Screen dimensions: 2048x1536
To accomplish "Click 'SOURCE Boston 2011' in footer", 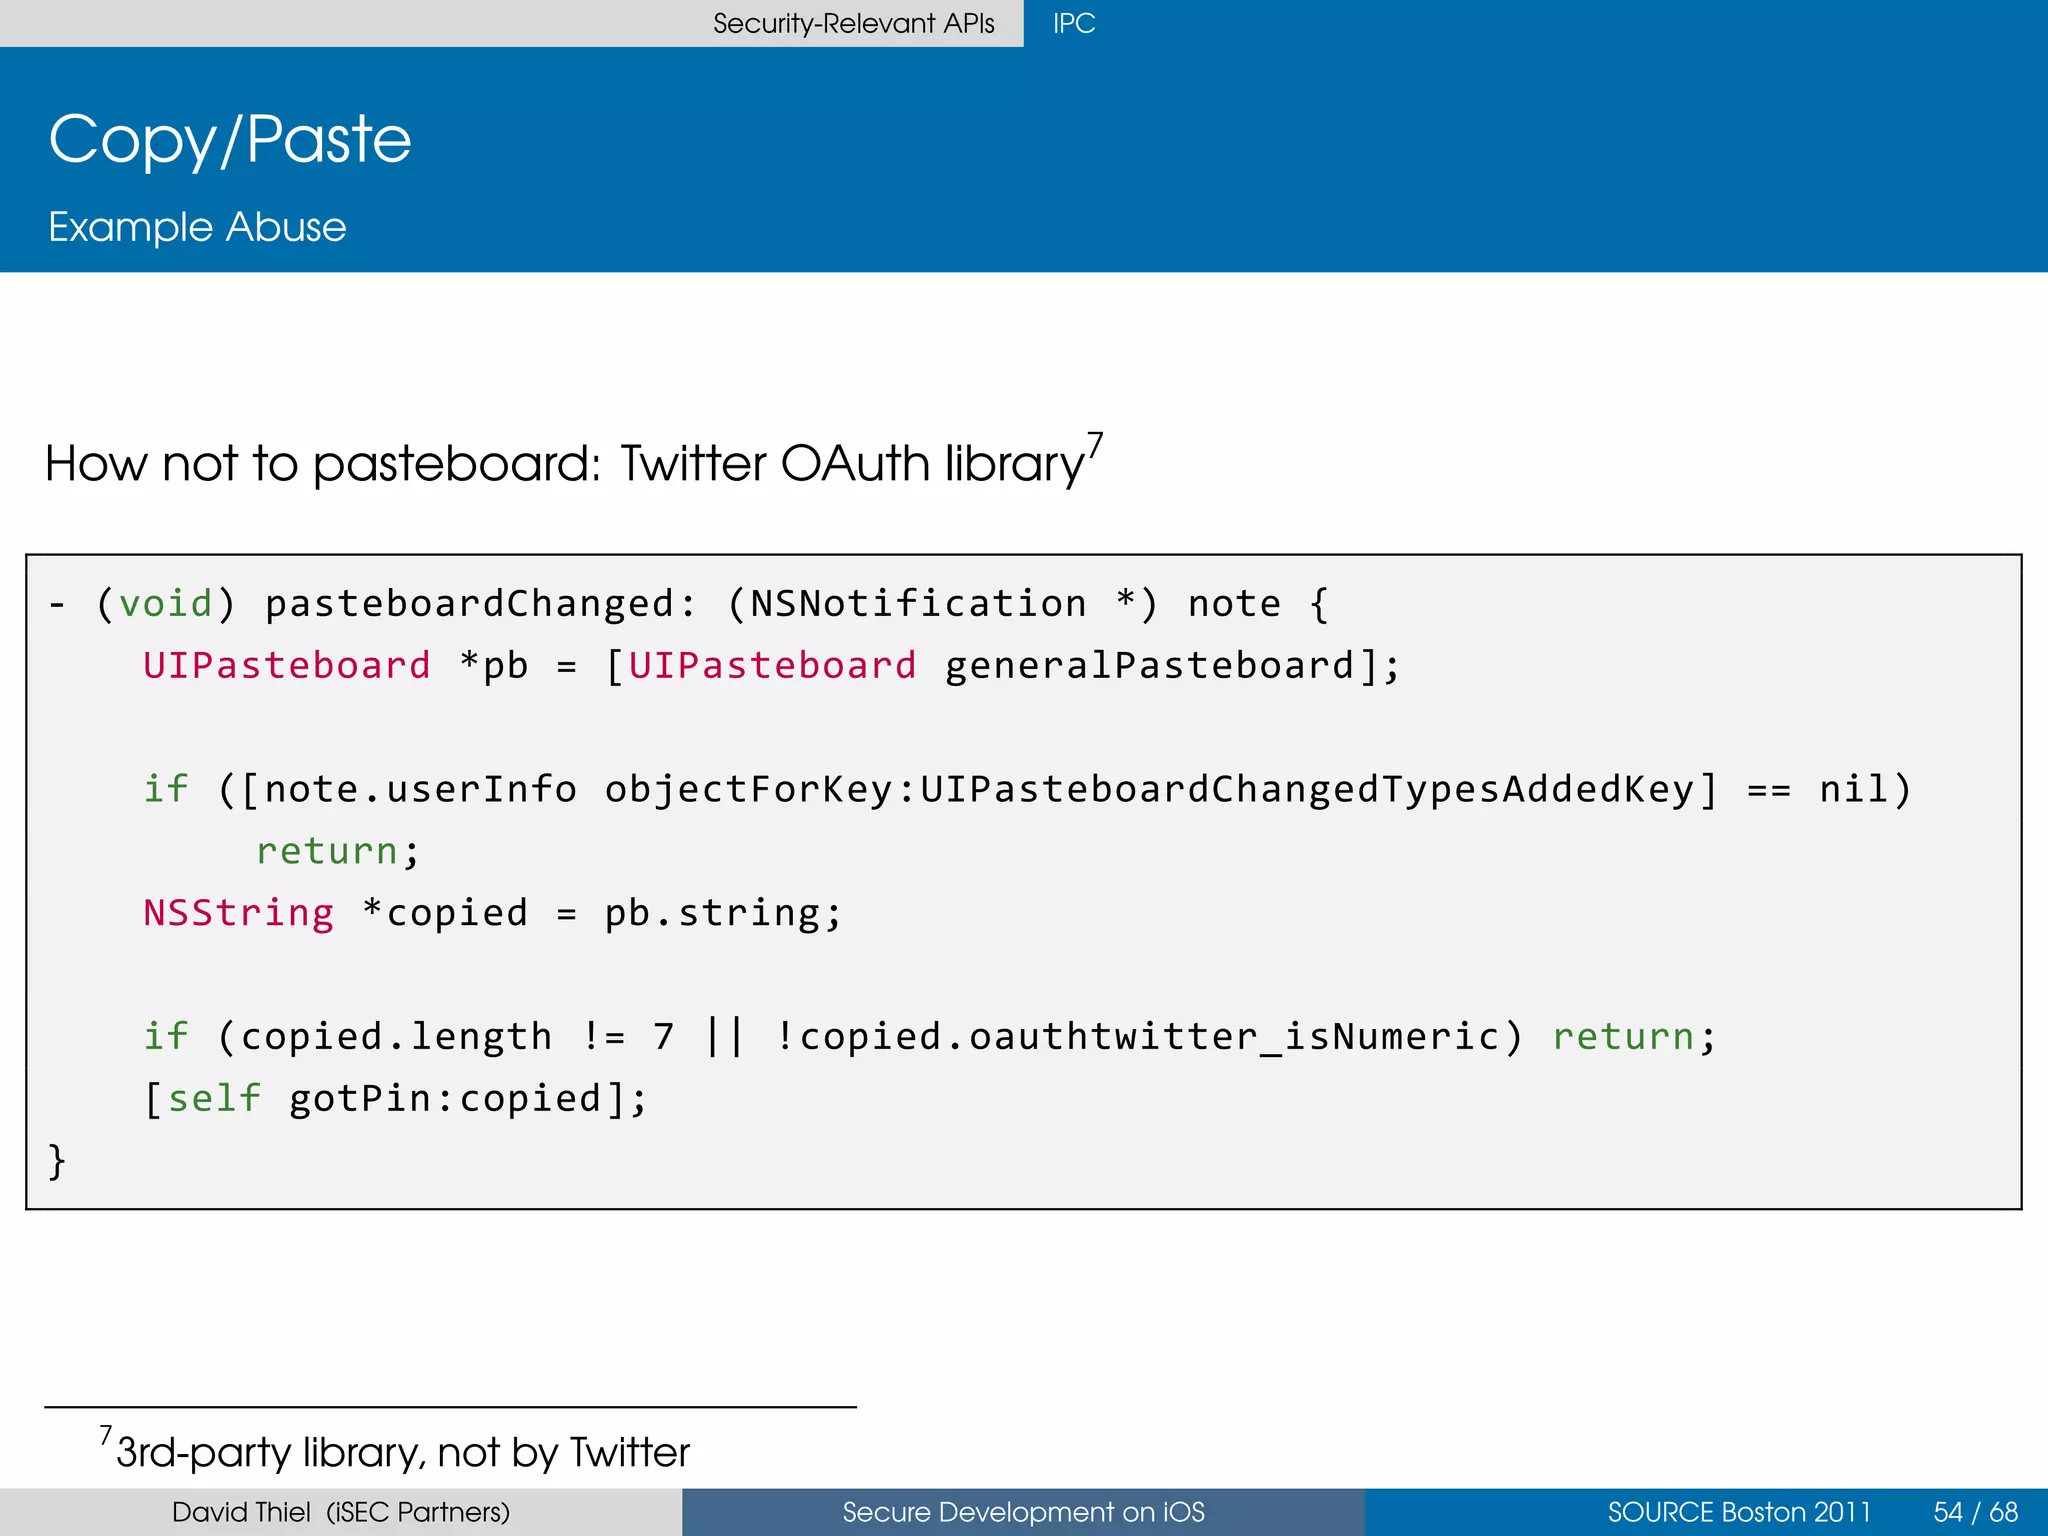I will tap(1739, 1512).
